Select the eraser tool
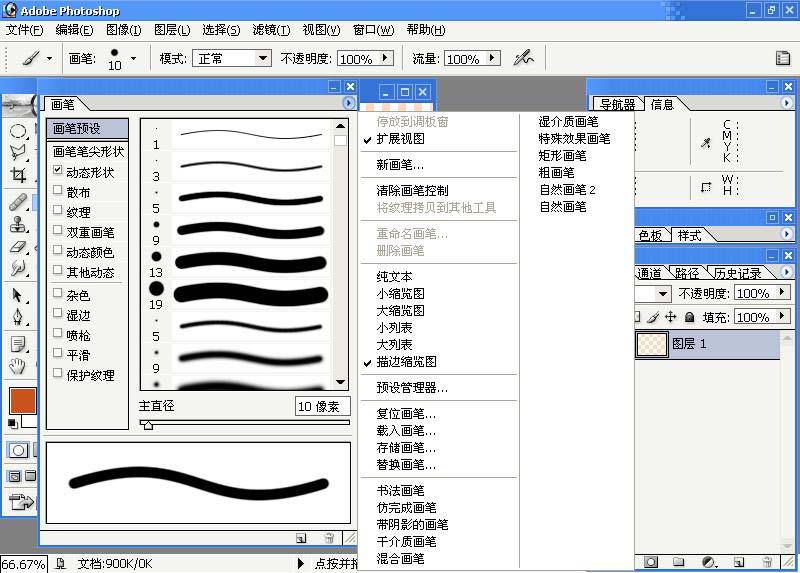The image size is (800, 573). 18,247
